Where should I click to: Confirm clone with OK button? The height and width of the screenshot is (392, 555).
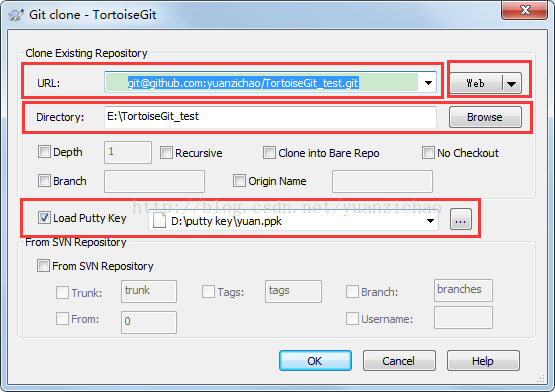[315, 361]
